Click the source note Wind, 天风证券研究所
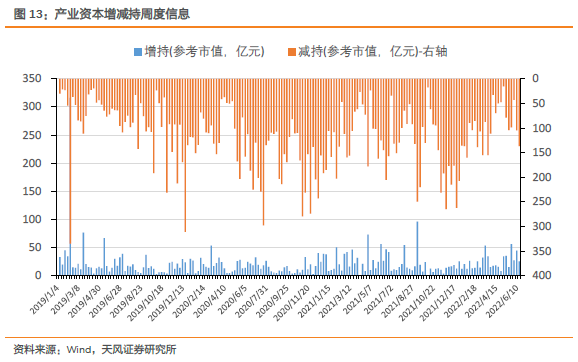This screenshot has height=362, width=578. click(95, 349)
